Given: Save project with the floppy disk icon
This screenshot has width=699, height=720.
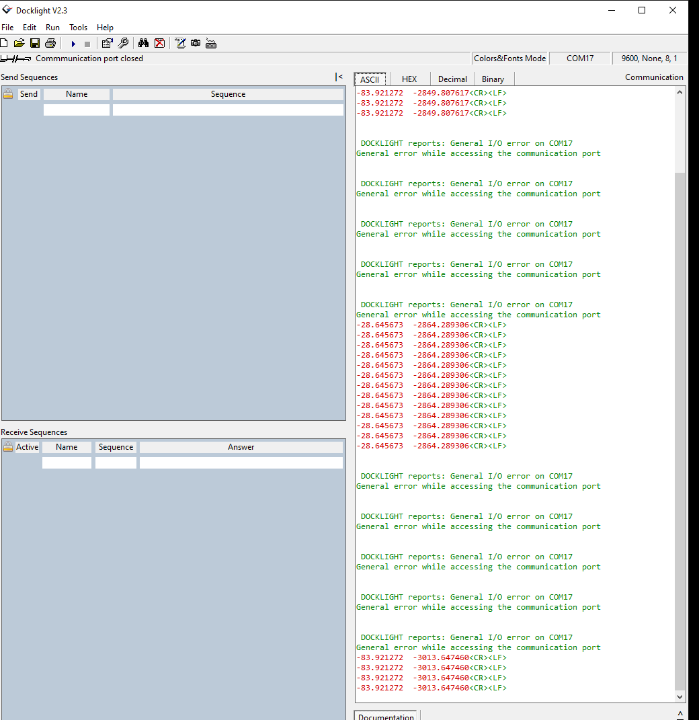Looking at the screenshot, I should coord(35,44).
